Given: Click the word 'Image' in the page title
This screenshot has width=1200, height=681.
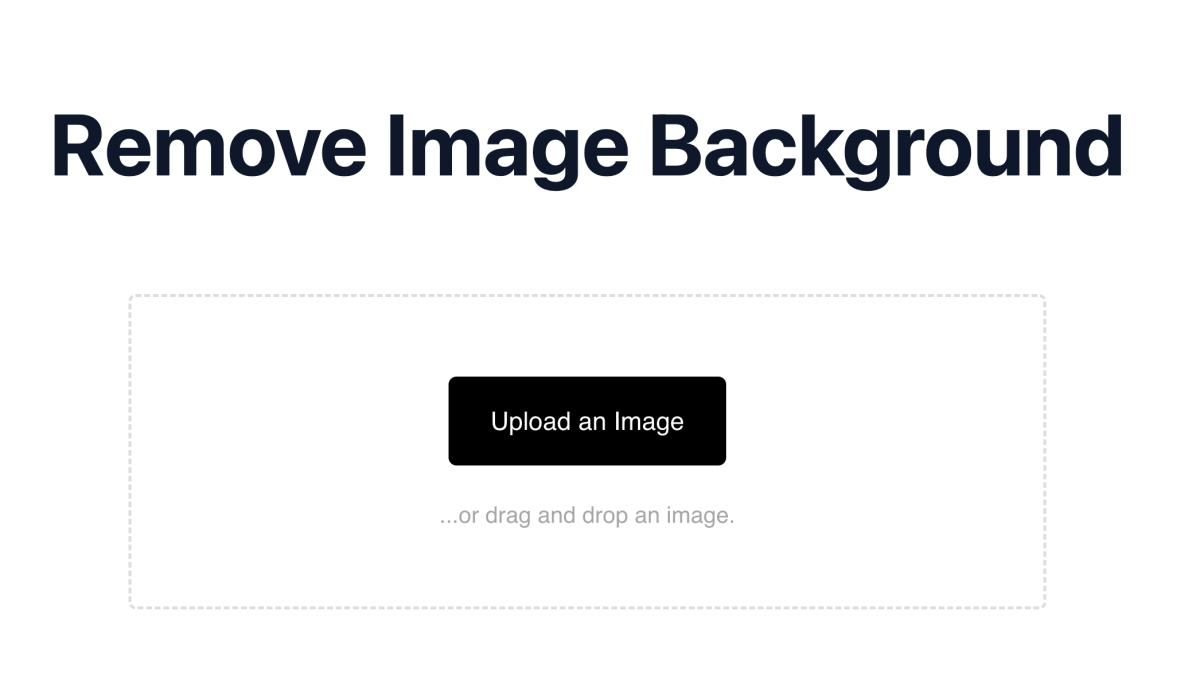Looking at the screenshot, I should coord(508,150).
